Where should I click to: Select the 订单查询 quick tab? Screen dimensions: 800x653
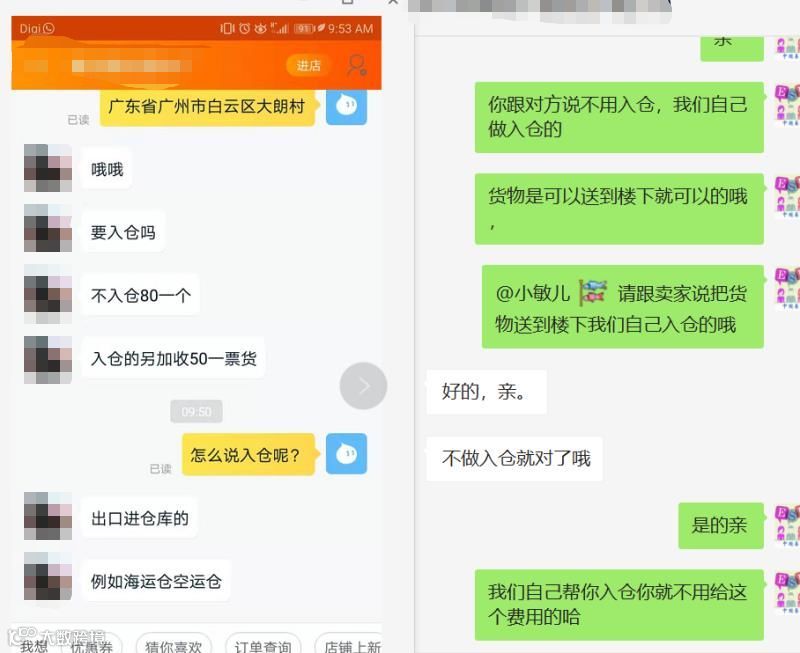[263, 645]
